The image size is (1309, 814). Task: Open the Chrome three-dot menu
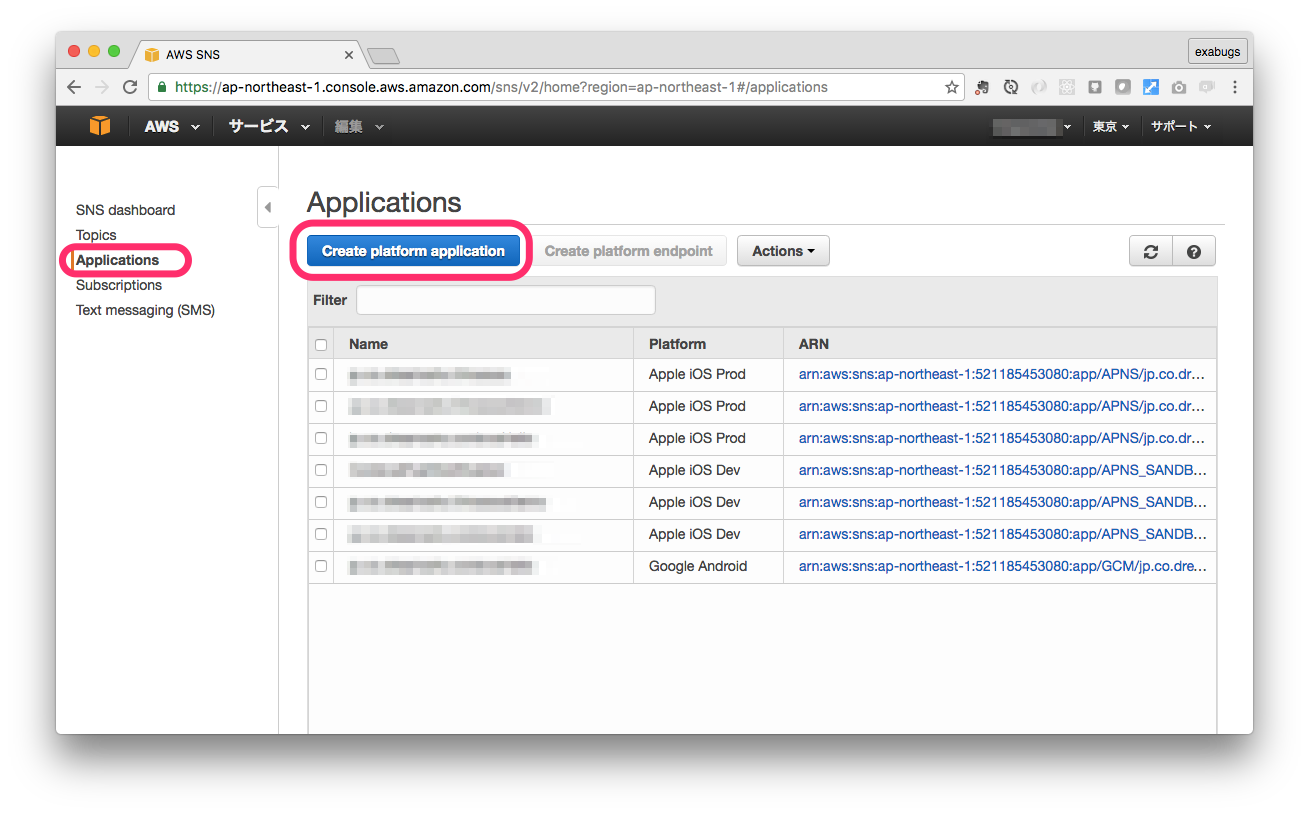pos(1235,87)
